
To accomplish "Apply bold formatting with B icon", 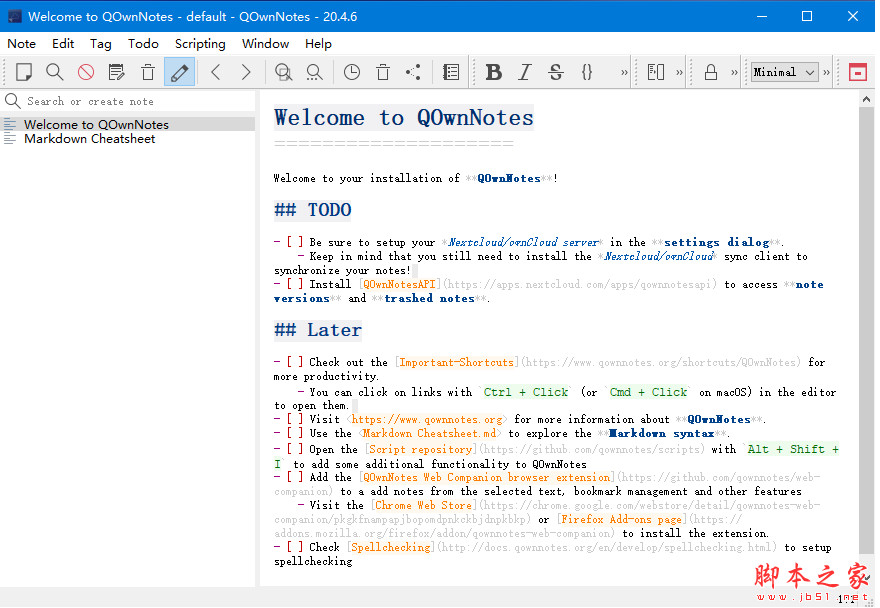I will (x=493, y=72).
